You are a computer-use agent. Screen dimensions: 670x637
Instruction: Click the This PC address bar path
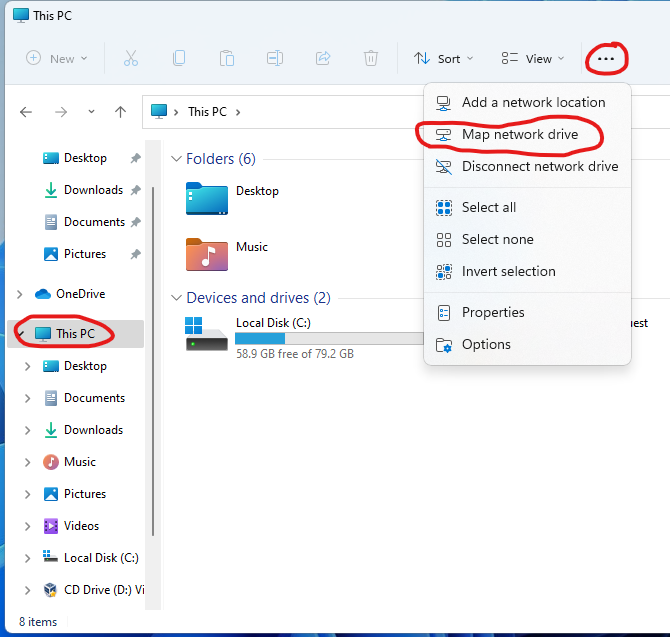pos(207,112)
